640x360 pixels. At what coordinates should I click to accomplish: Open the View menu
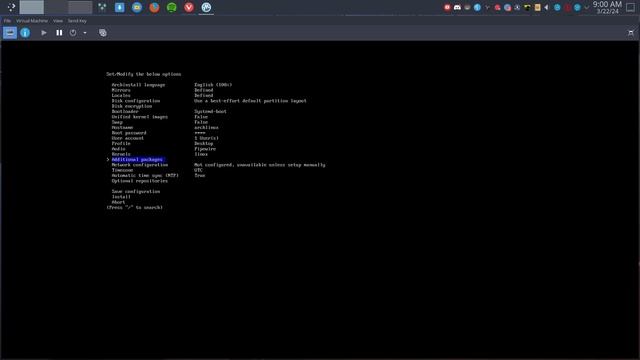tap(58, 20)
